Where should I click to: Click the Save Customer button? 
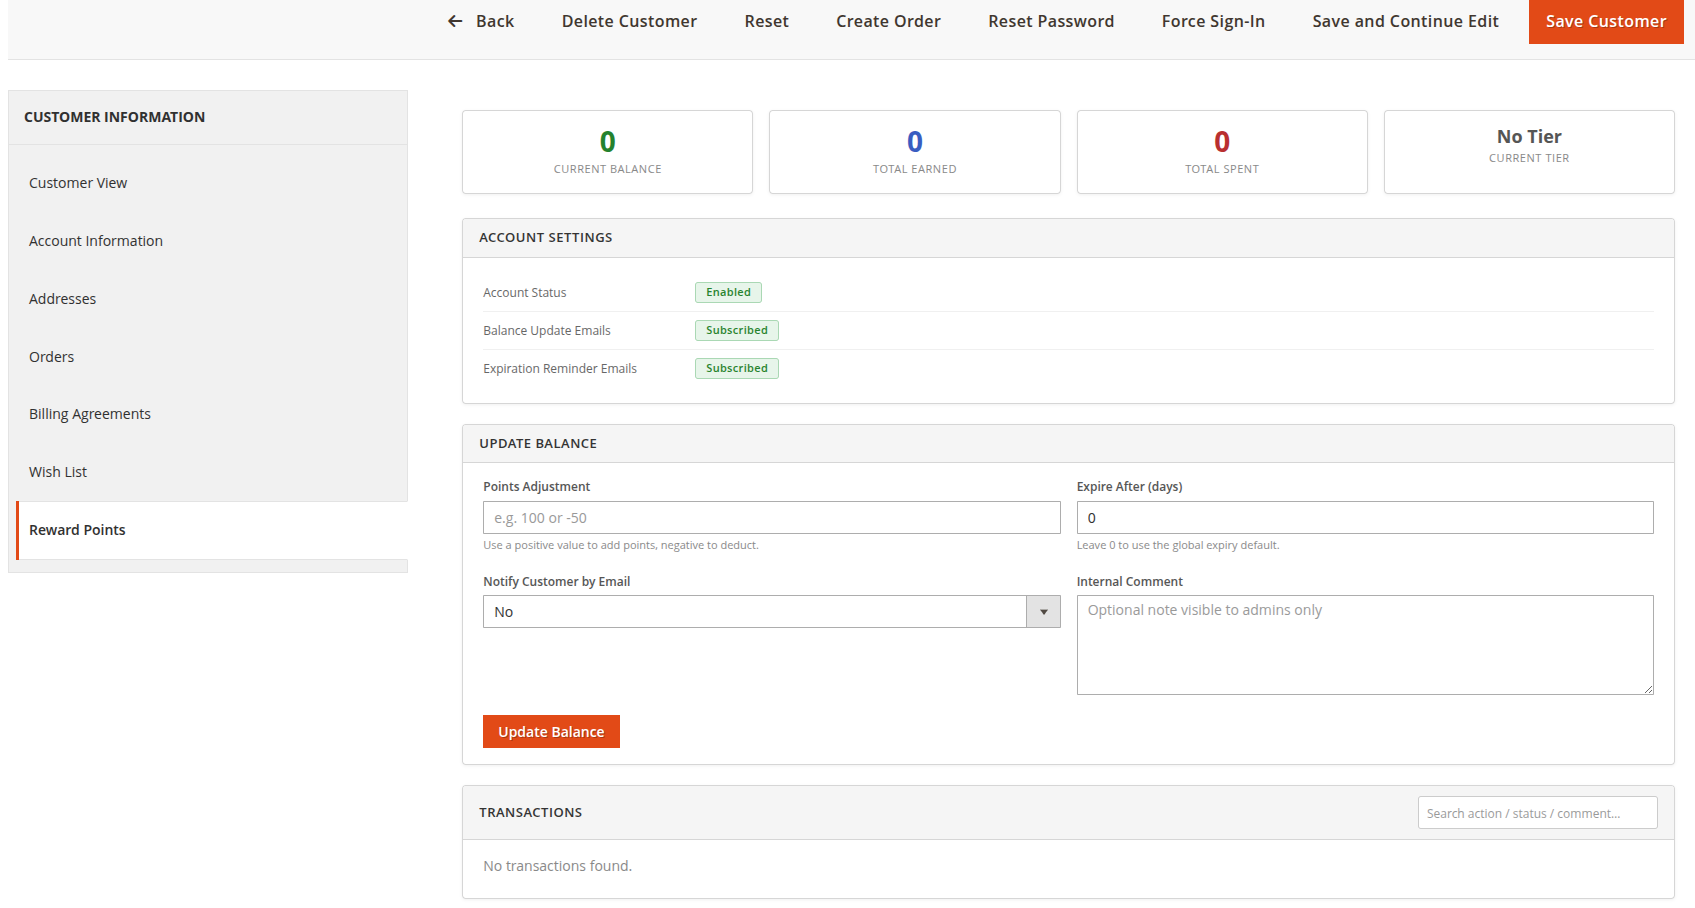1606,21
